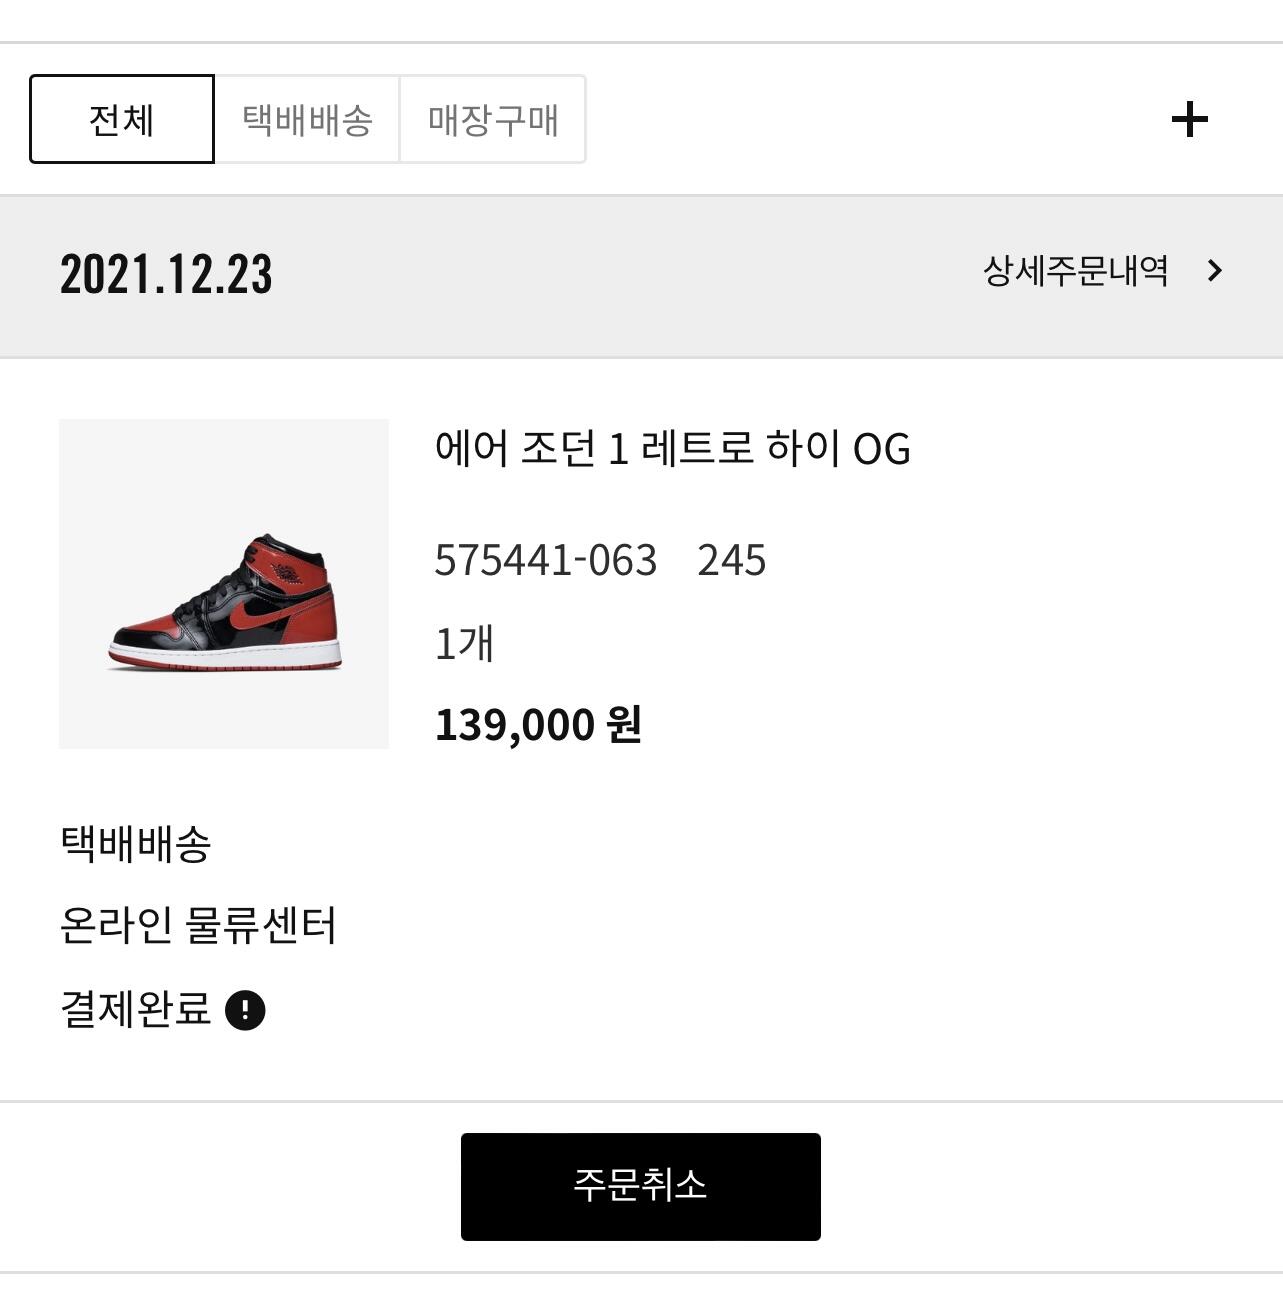Image resolution: width=1283 pixels, height=1310 pixels.
Task: Click the product code 575441-063
Action: 546,560
